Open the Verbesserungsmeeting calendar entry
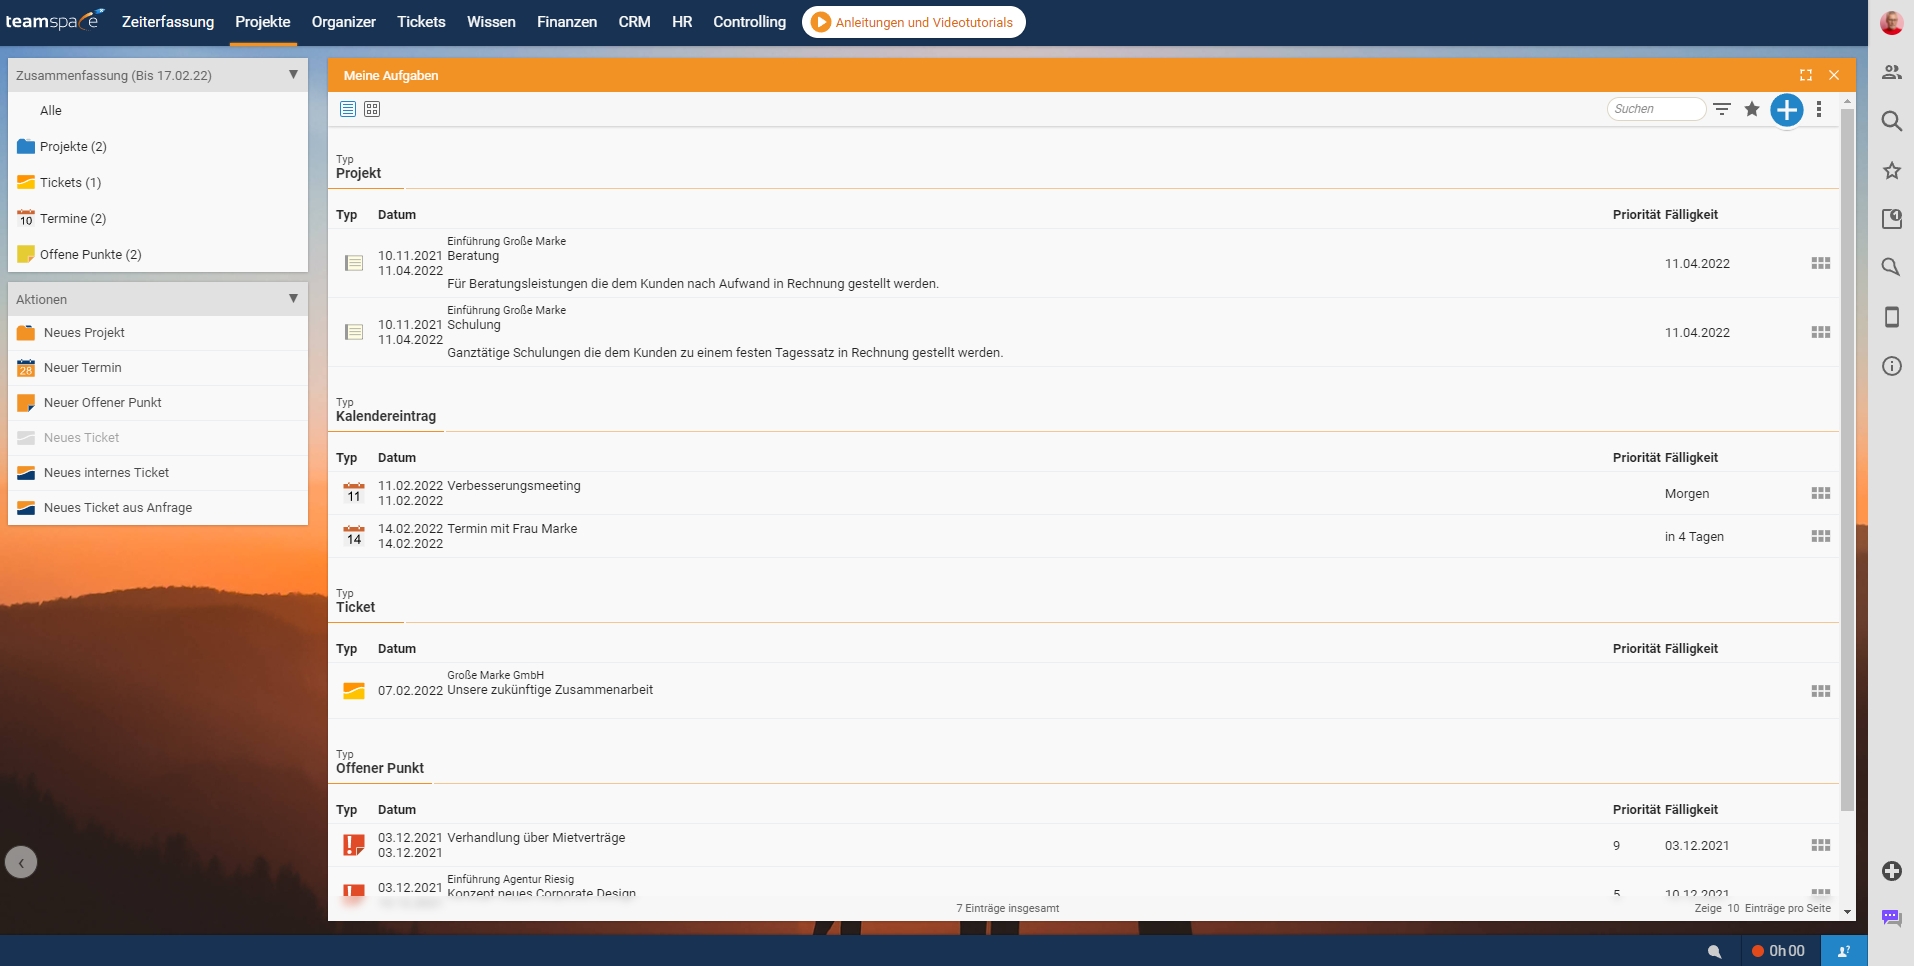This screenshot has height=966, width=1914. click(514, 486)
